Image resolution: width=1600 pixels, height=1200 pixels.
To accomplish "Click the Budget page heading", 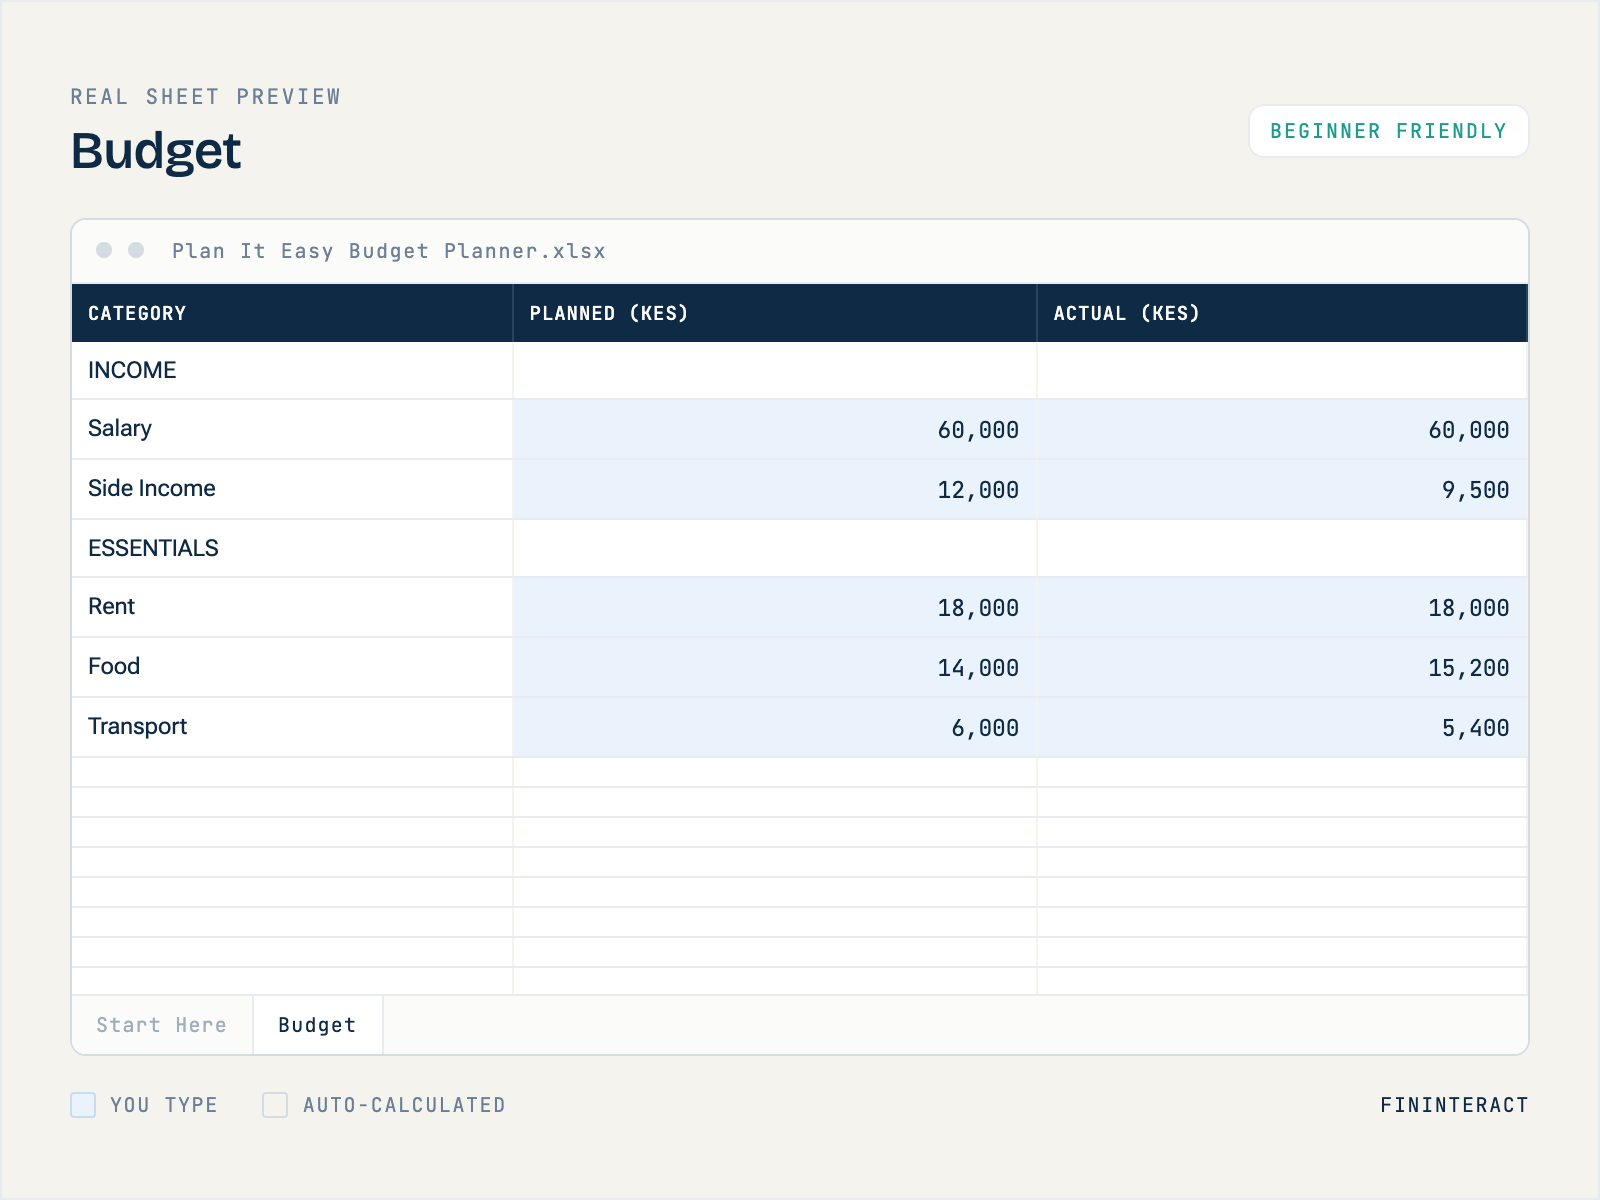I will [x=156, y=152].
